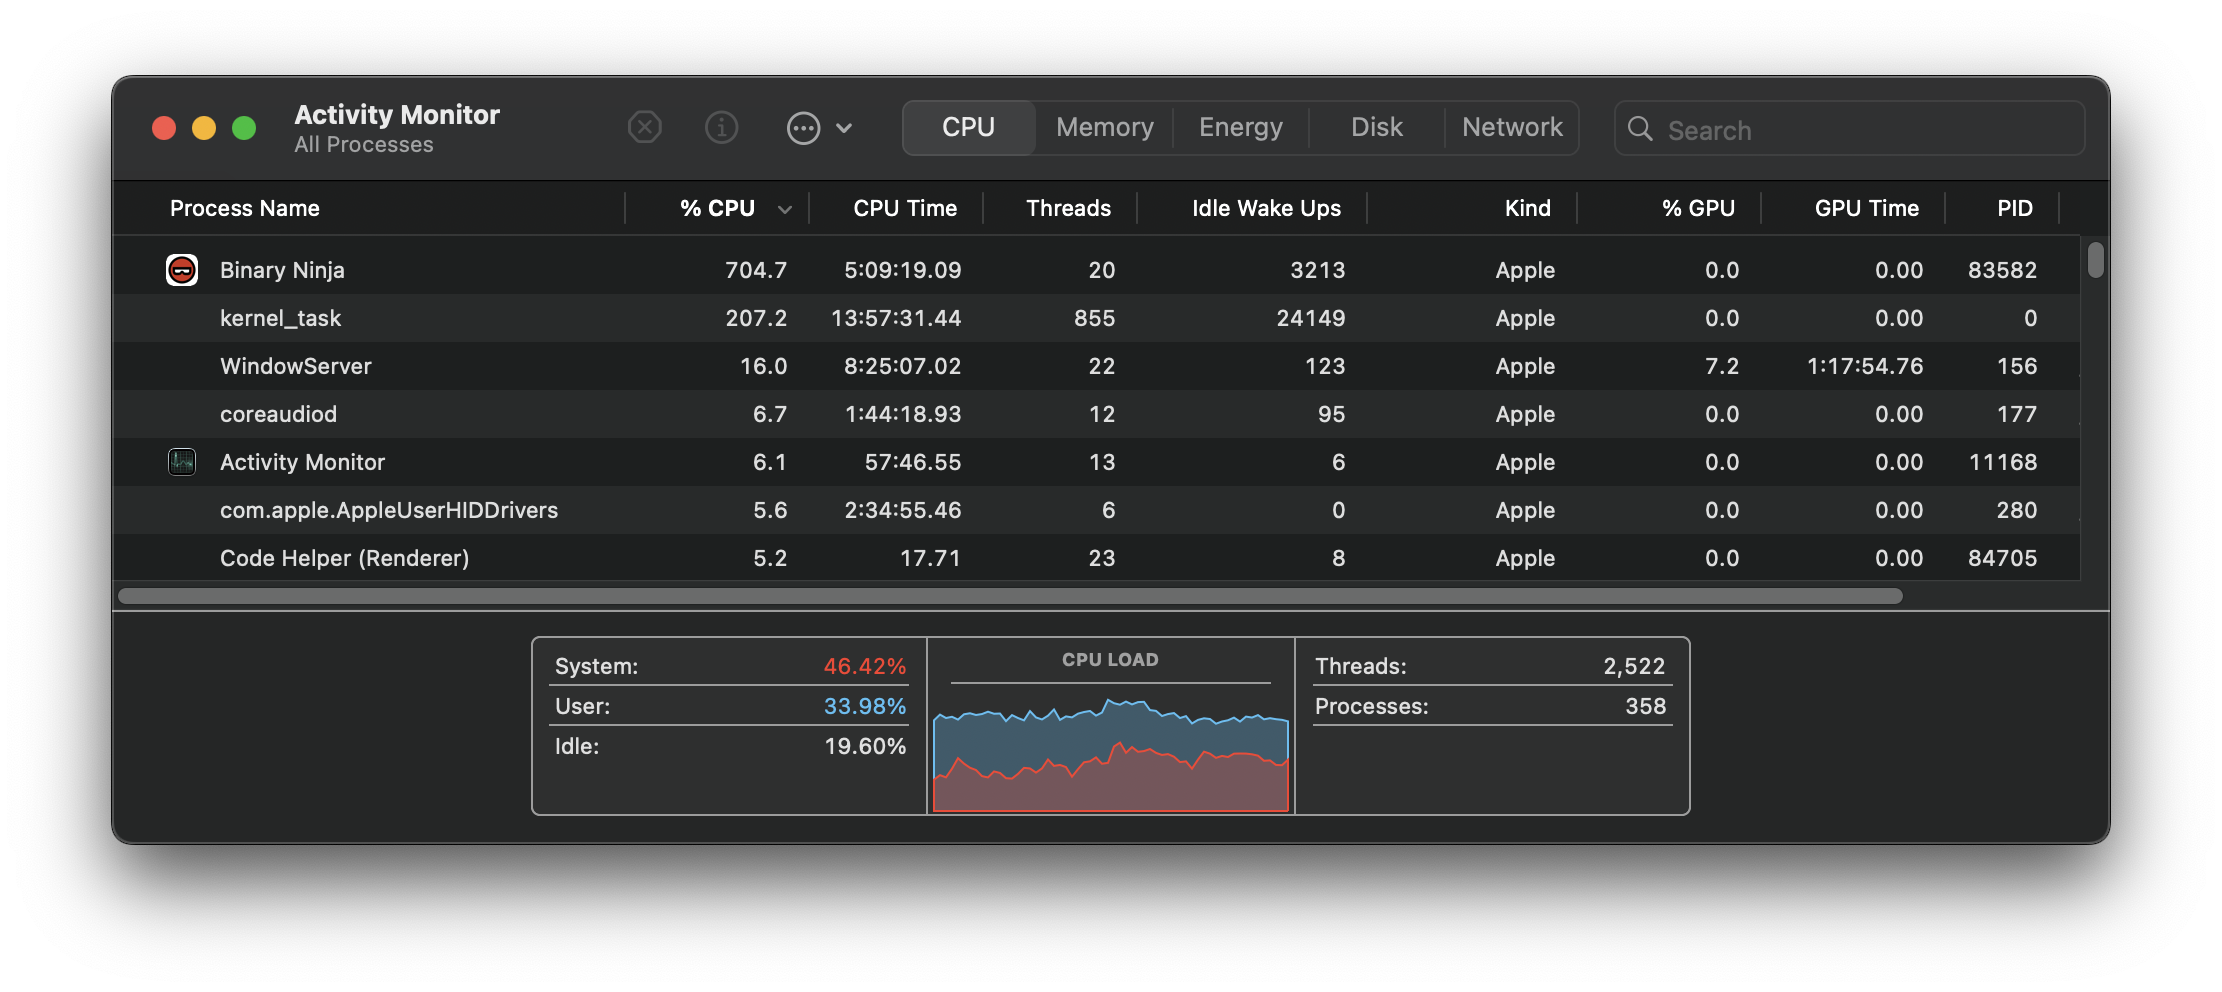Switch to the CPU tab

coord(968,128)
